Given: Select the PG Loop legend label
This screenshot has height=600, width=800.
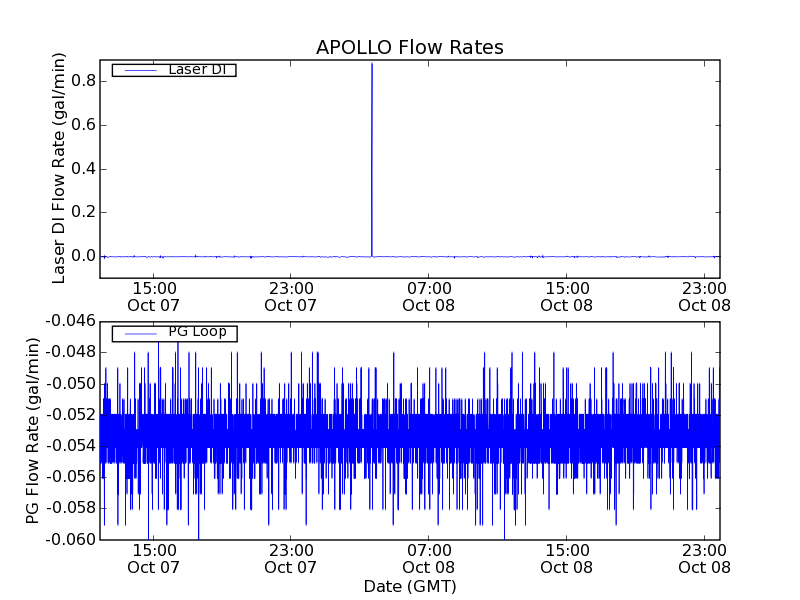Looking at the screenshot, I should pyautogui.click(x=197, y=332).
